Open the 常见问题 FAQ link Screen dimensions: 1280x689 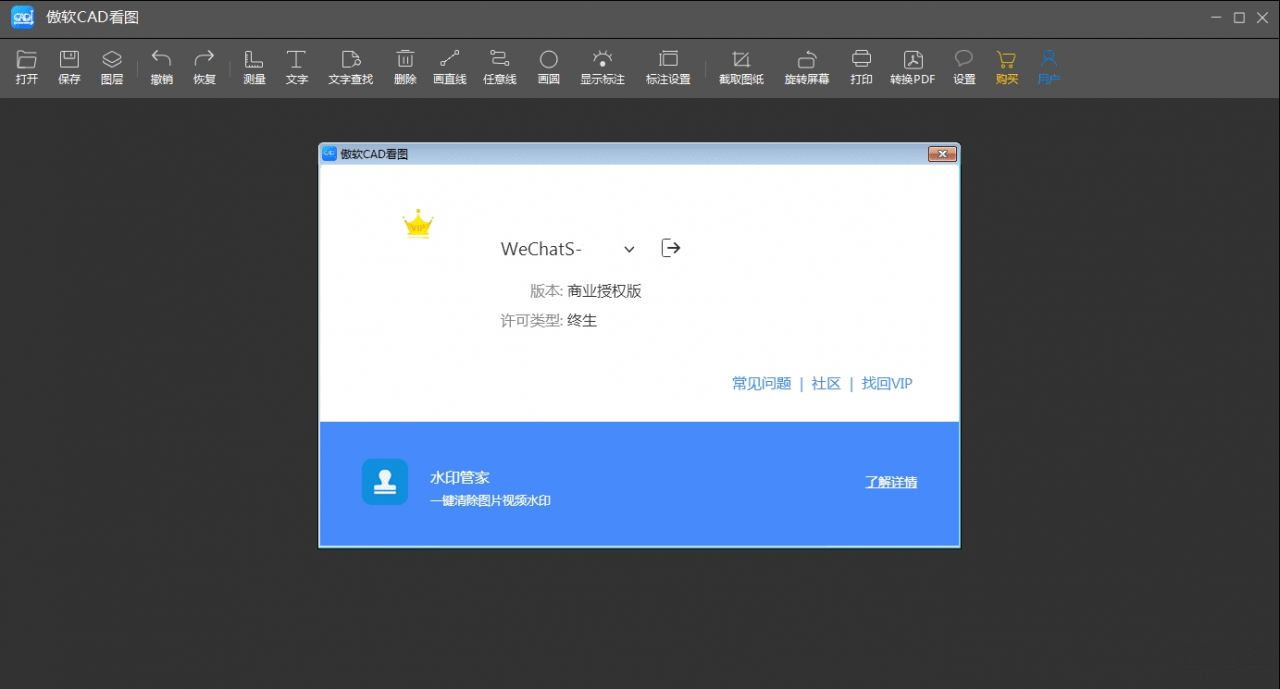pos(761,384)
